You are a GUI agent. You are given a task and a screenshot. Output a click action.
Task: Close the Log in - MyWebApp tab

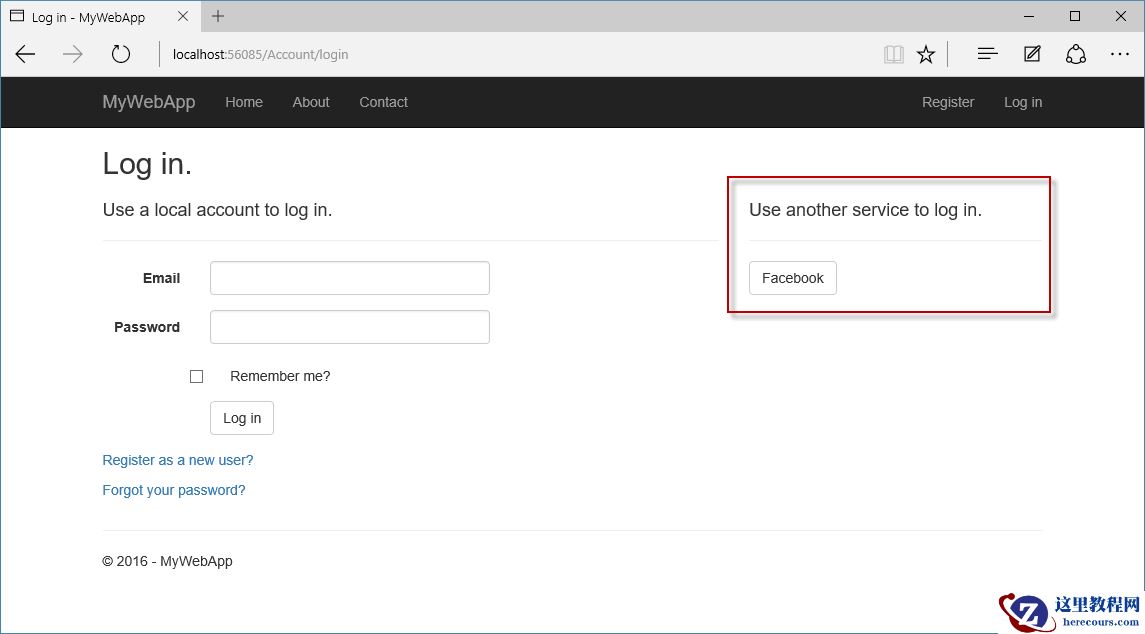coord(182,16)
